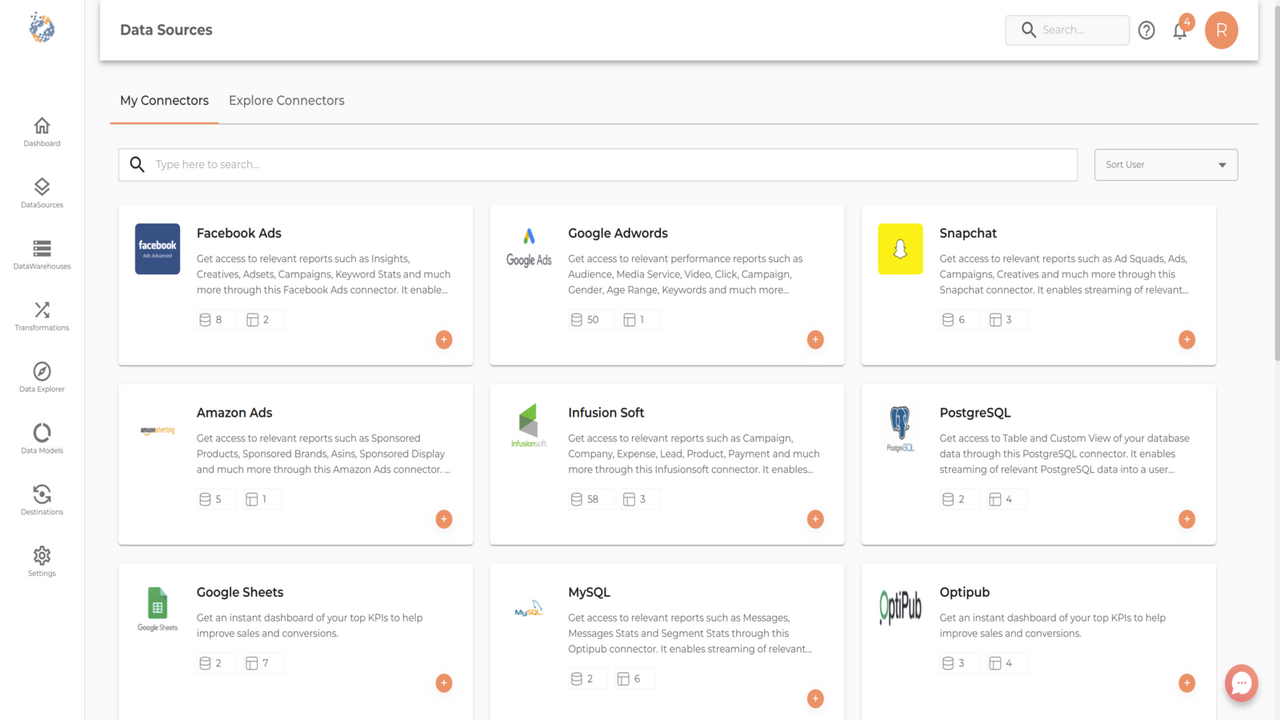Open DataWarehouses in the sidebar
The height and width of the screenshot is (720, 1280).
[42, 255]
